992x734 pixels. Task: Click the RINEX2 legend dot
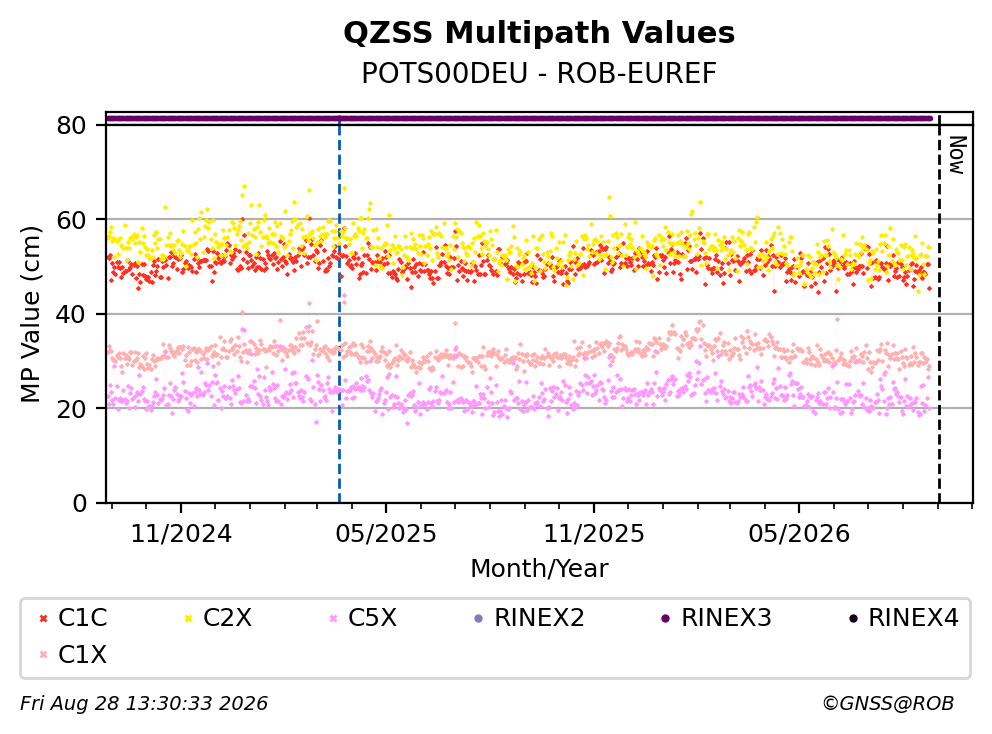click(x=478, y=618)
